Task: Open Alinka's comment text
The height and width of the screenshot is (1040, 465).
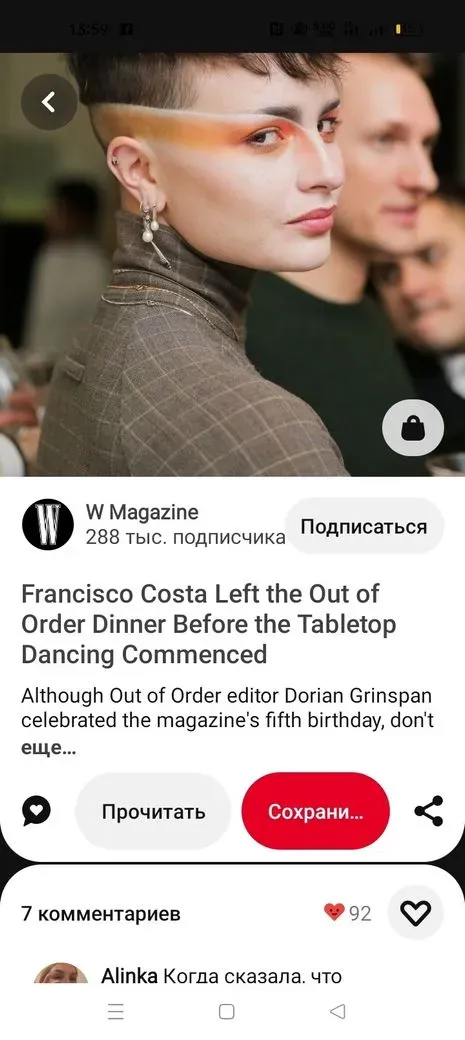Action: tap(222, 976)
